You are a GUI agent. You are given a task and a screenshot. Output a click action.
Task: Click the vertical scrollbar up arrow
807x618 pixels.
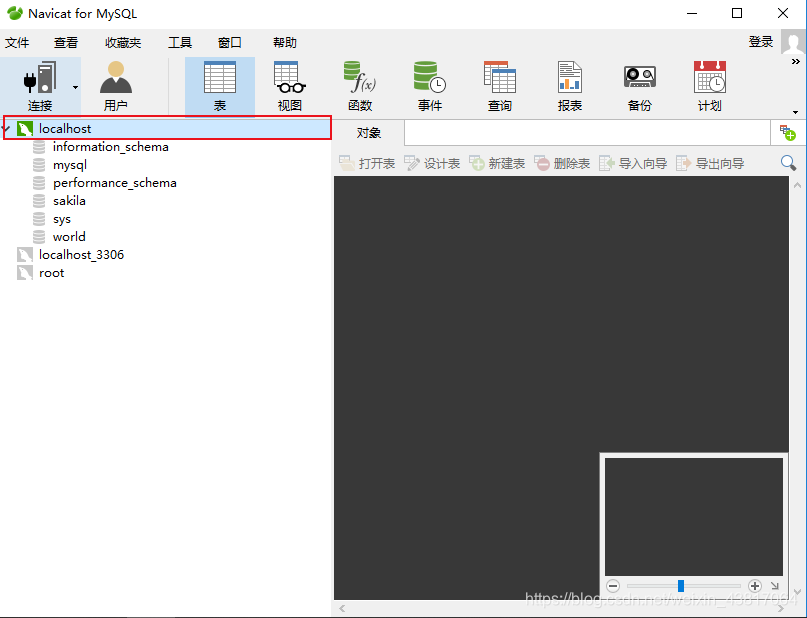pos(797,185)
